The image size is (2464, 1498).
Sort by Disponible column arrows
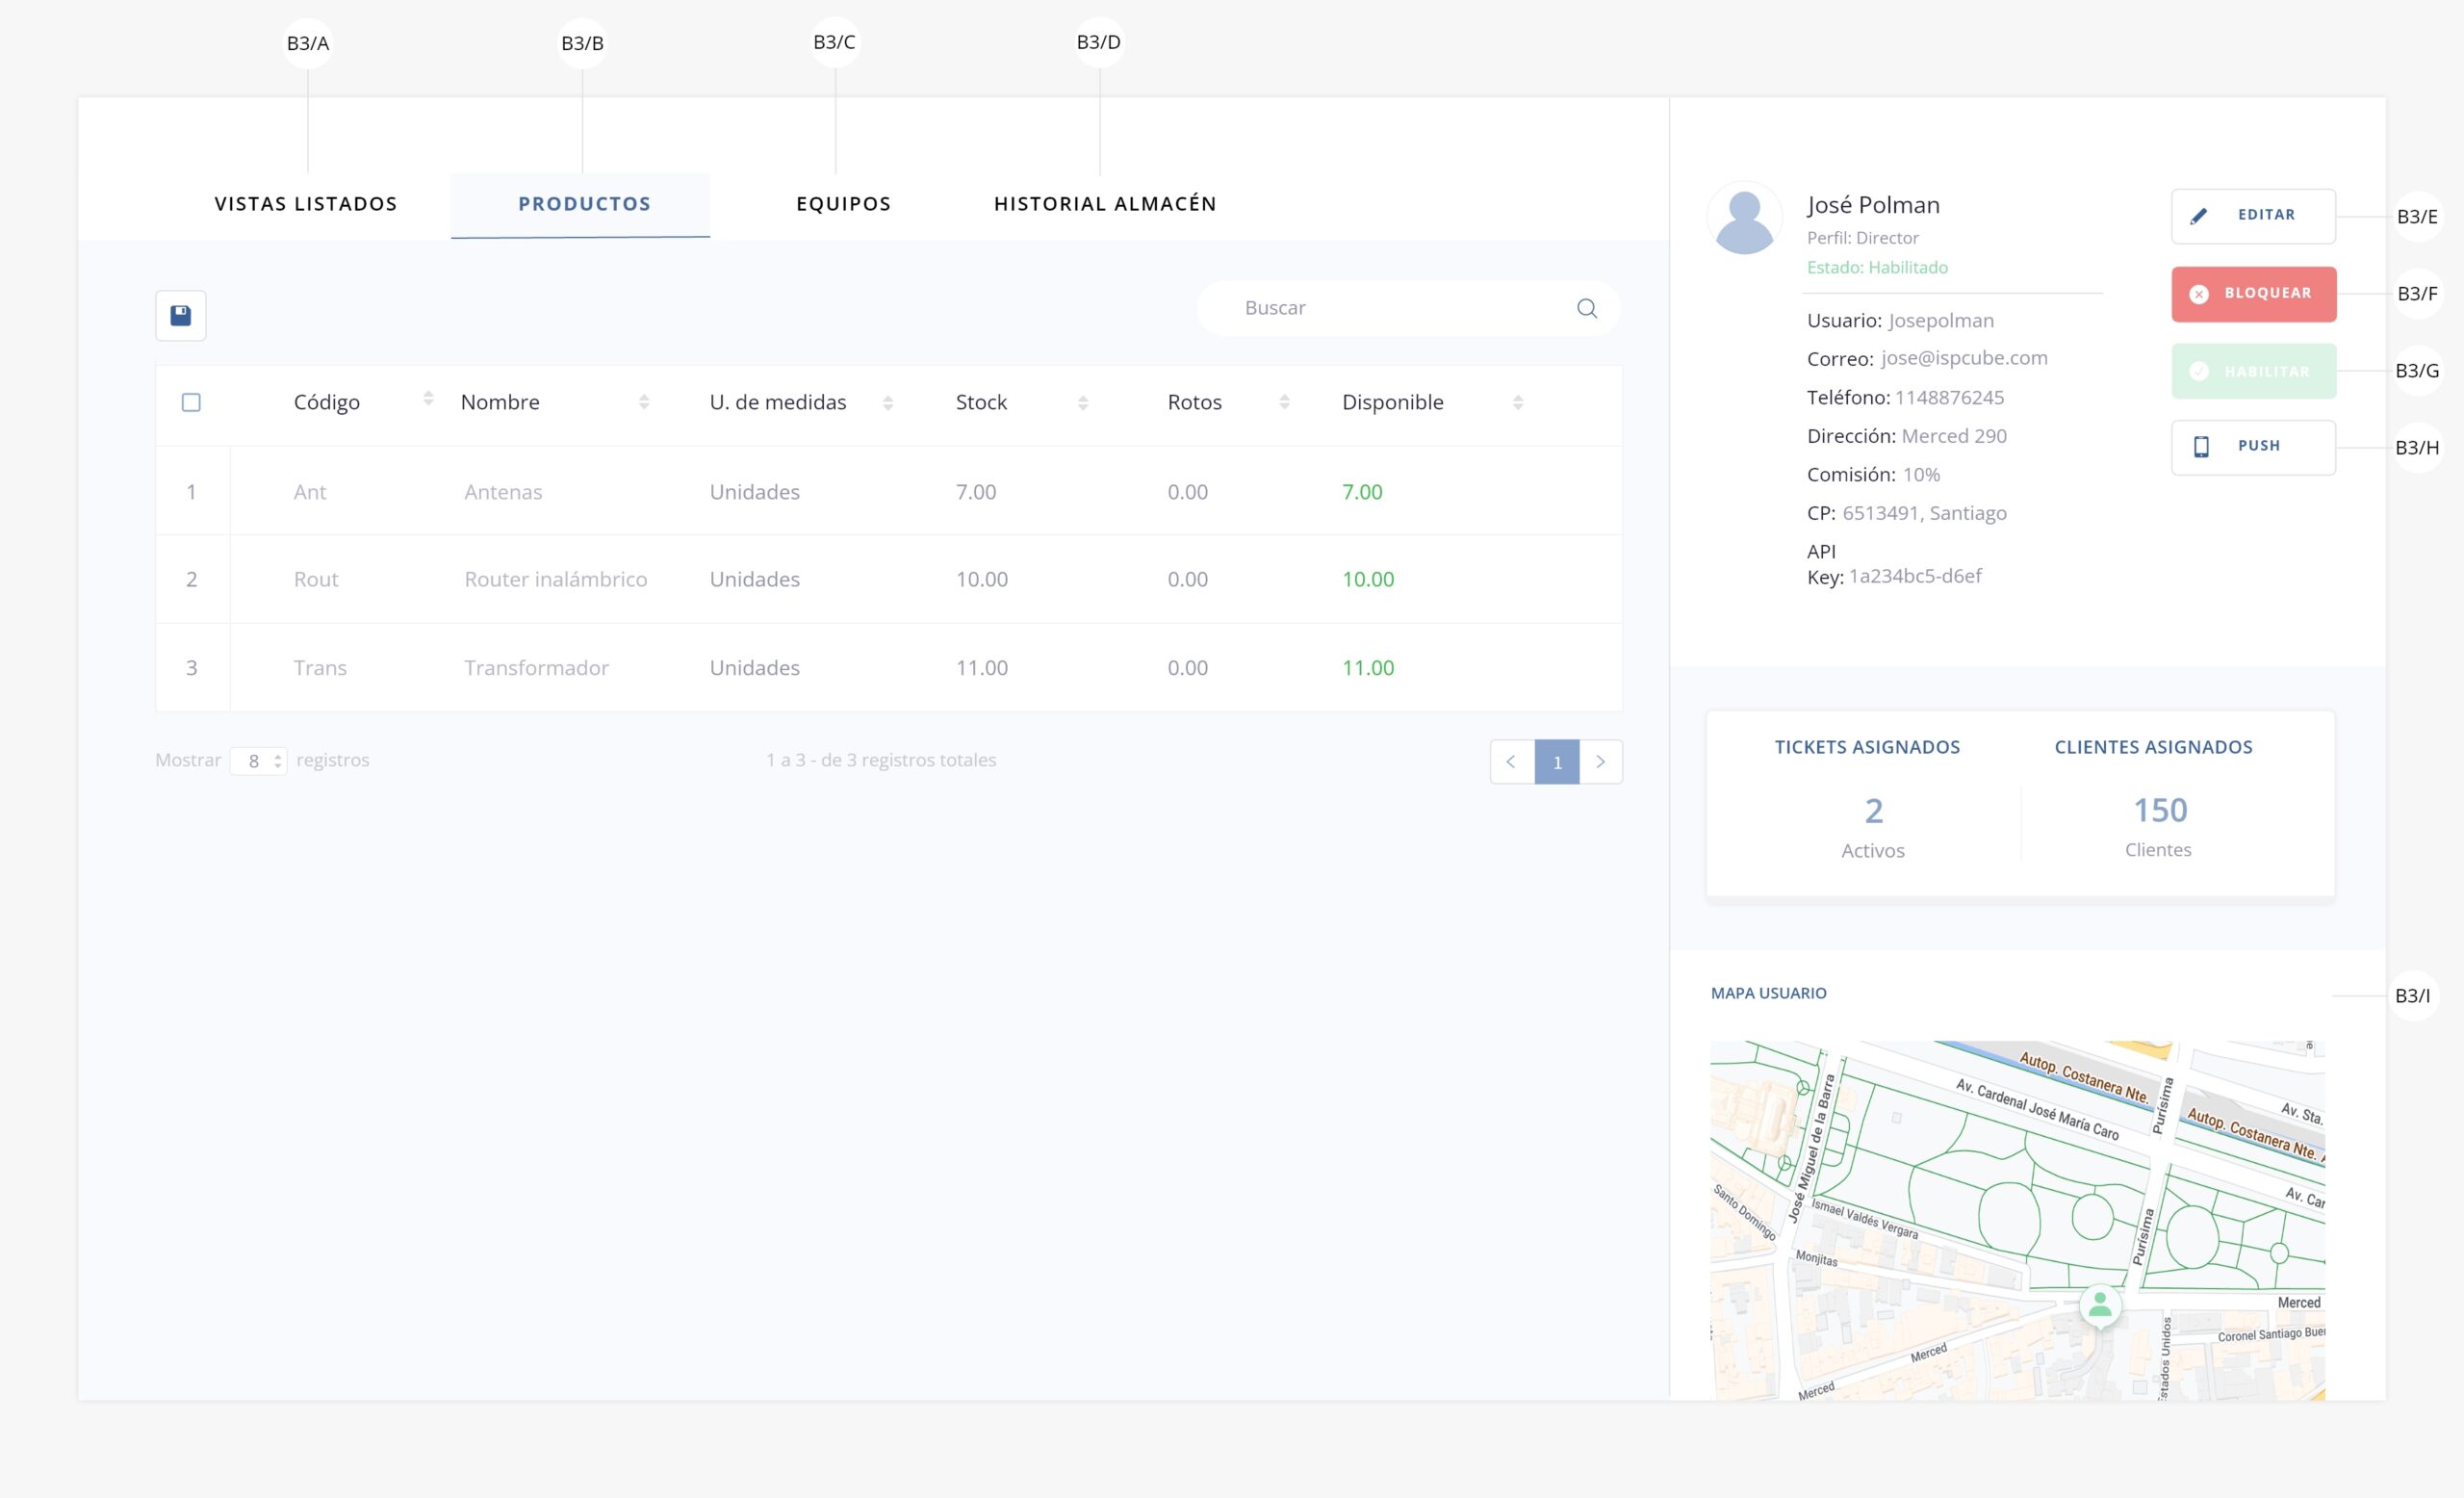coord(1518,402)
